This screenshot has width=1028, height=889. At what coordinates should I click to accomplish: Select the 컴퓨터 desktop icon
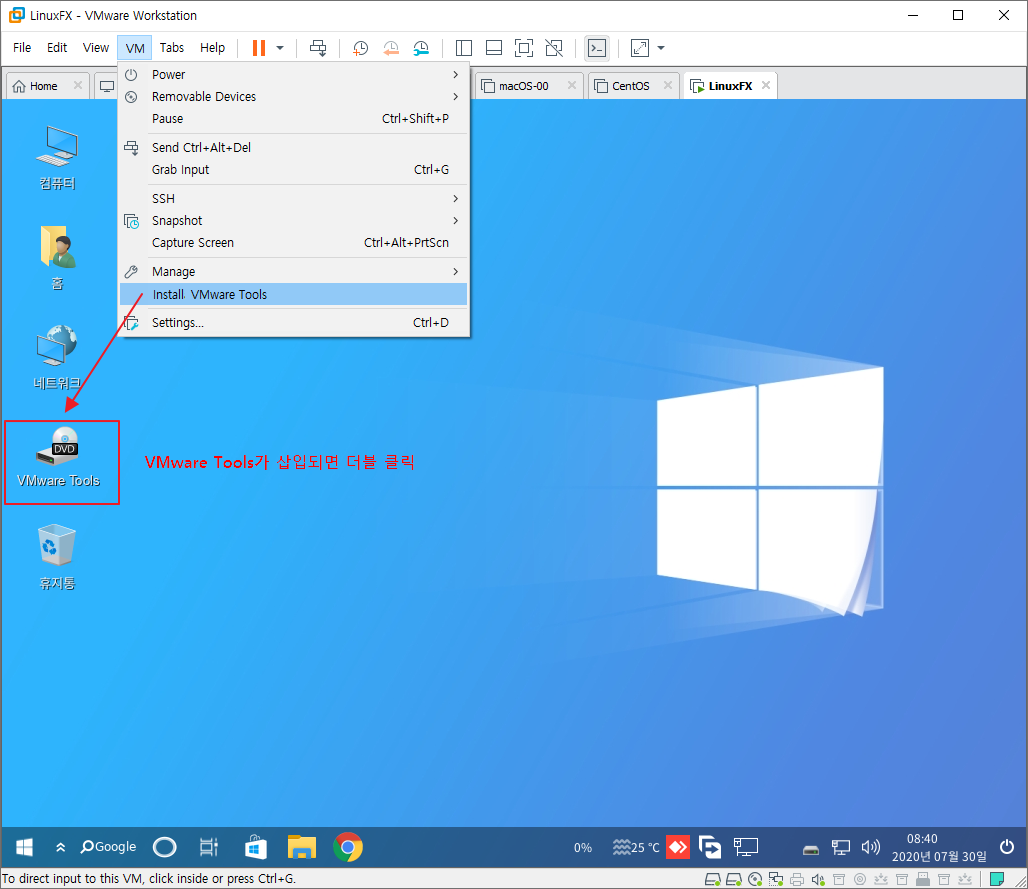[x=58, y=157]
